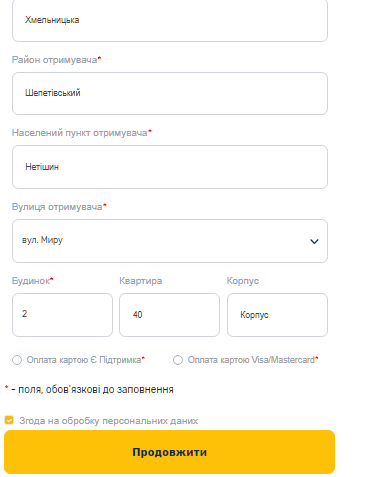Select the Є Підтримка card payment radio
Viewport: 366px width, 477px height.
[17, 360]
